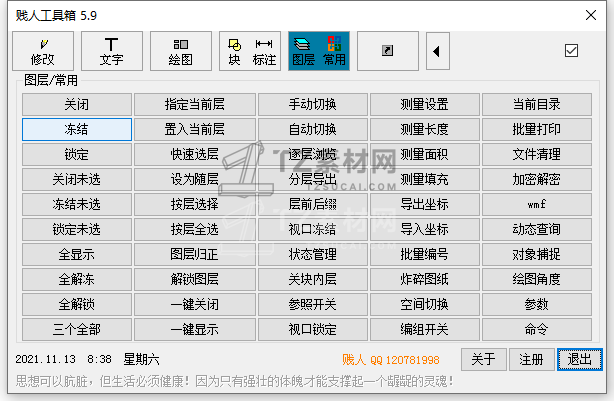614x401 pixels.
Task: Click 冻结未选 button
Action: [x=77, y=205]
